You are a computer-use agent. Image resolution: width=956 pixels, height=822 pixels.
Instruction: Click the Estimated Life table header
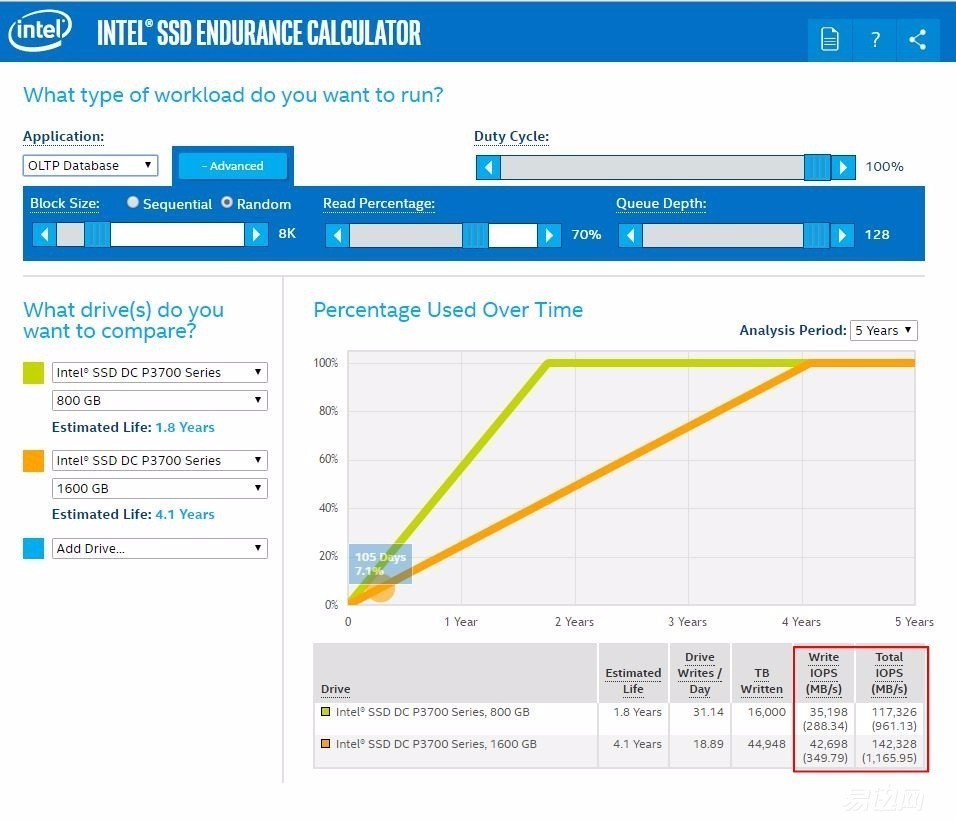(633, 681)
